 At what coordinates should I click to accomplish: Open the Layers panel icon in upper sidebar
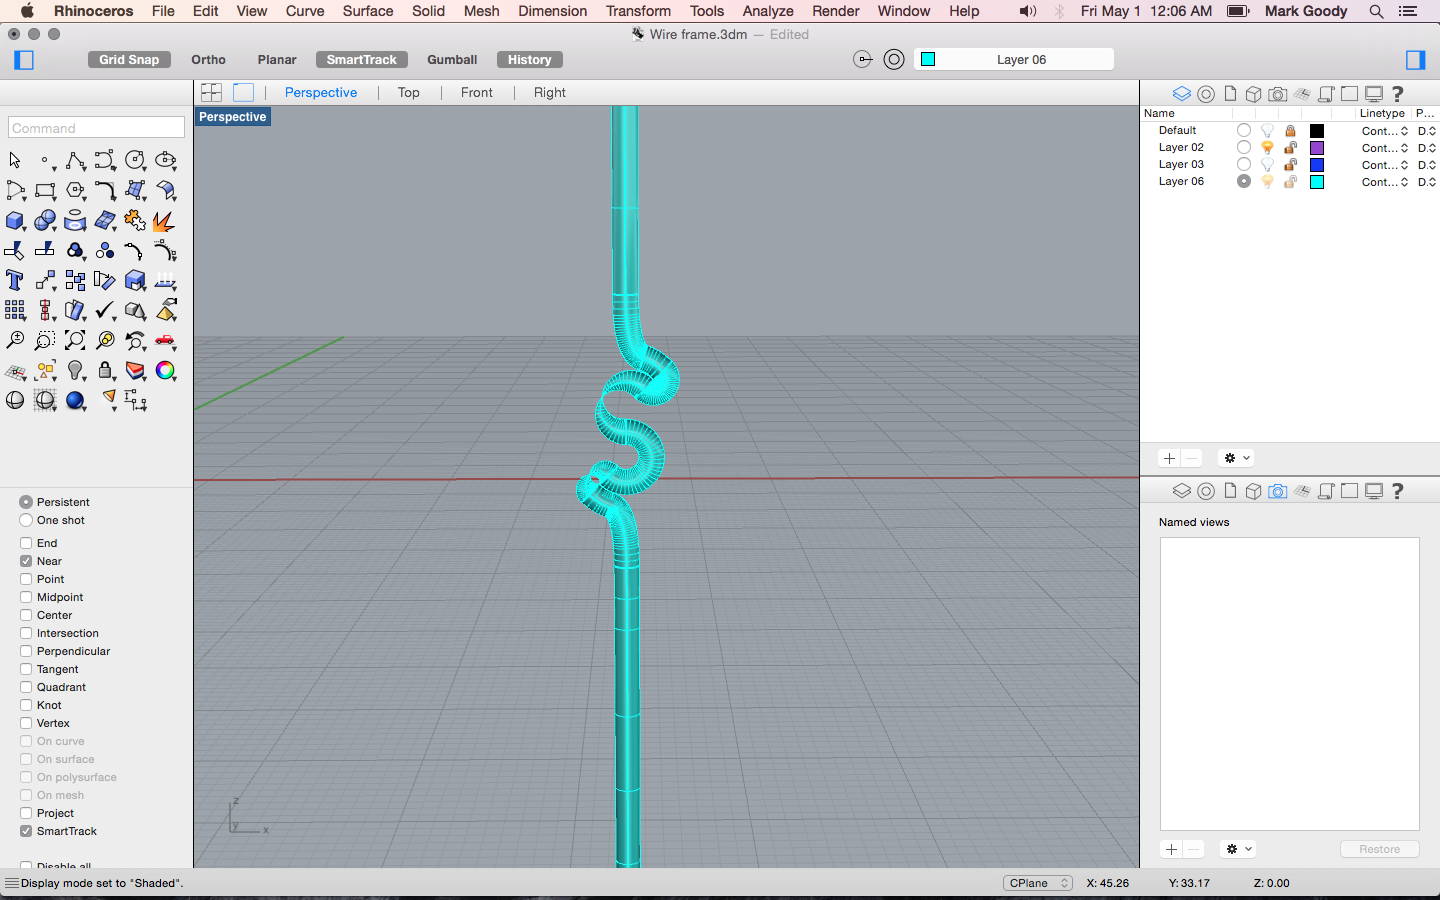pos(1182,94)
